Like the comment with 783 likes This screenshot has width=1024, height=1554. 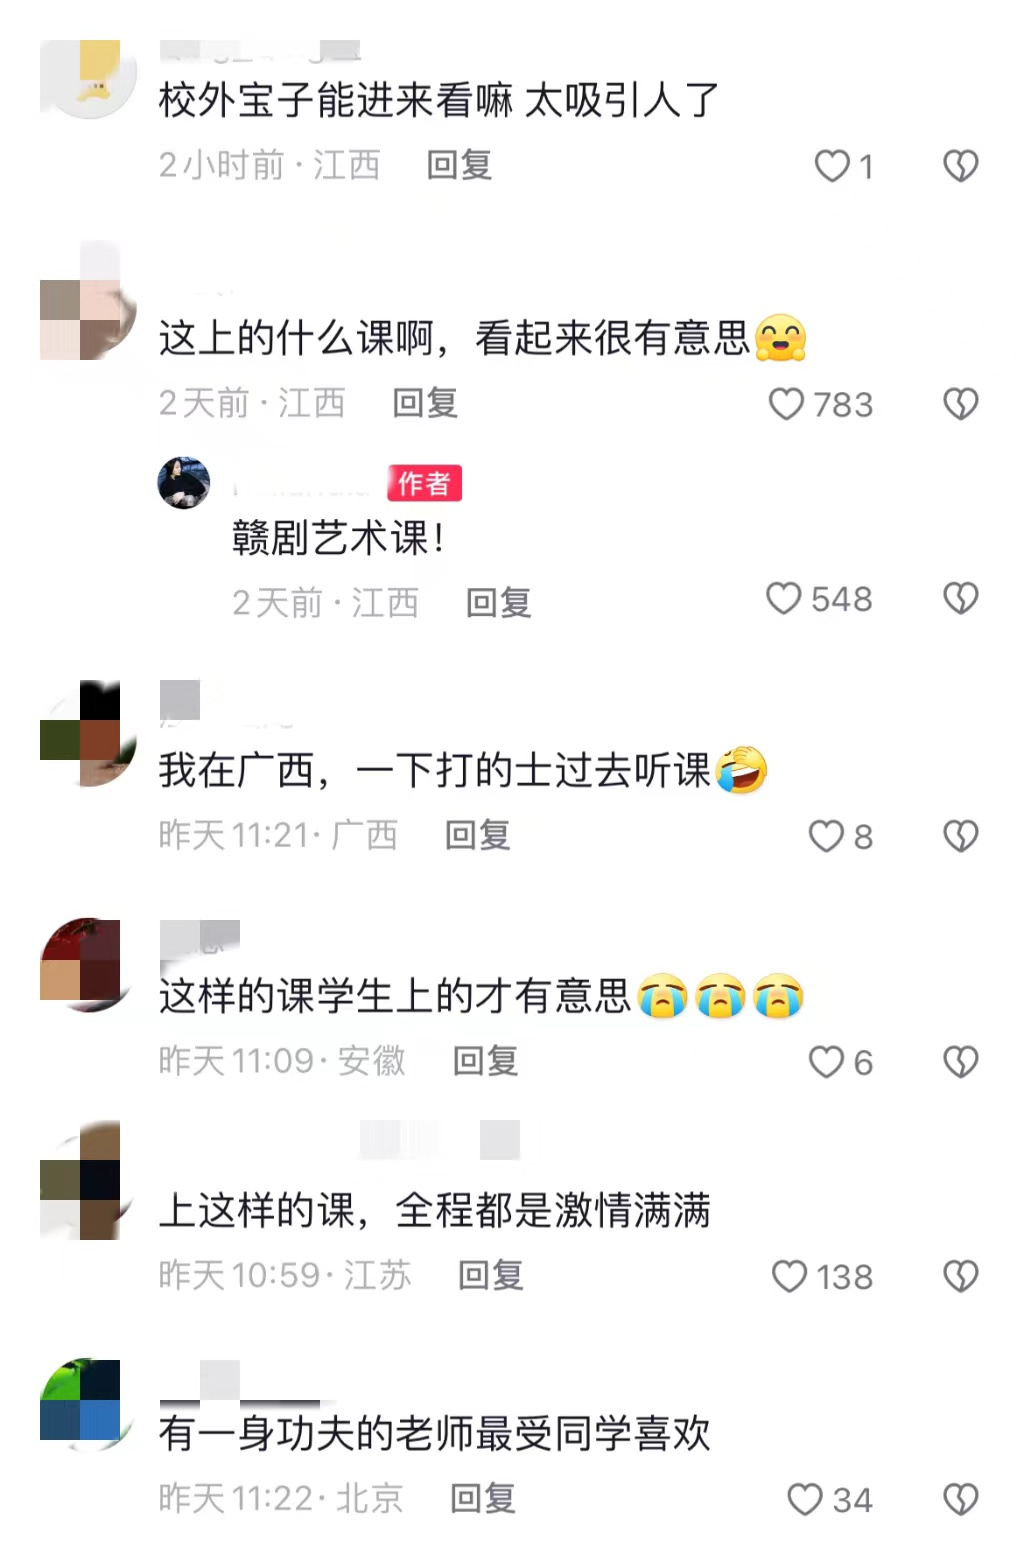point(786,404)
